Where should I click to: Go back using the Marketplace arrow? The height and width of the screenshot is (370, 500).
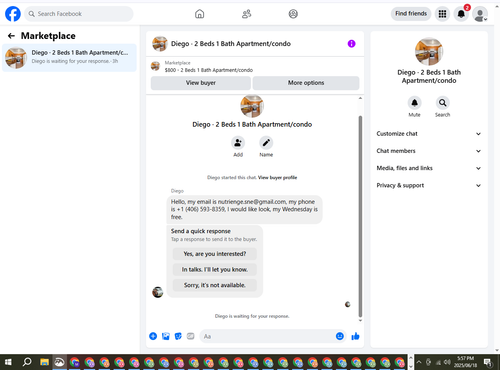click(x=11, y=36)
